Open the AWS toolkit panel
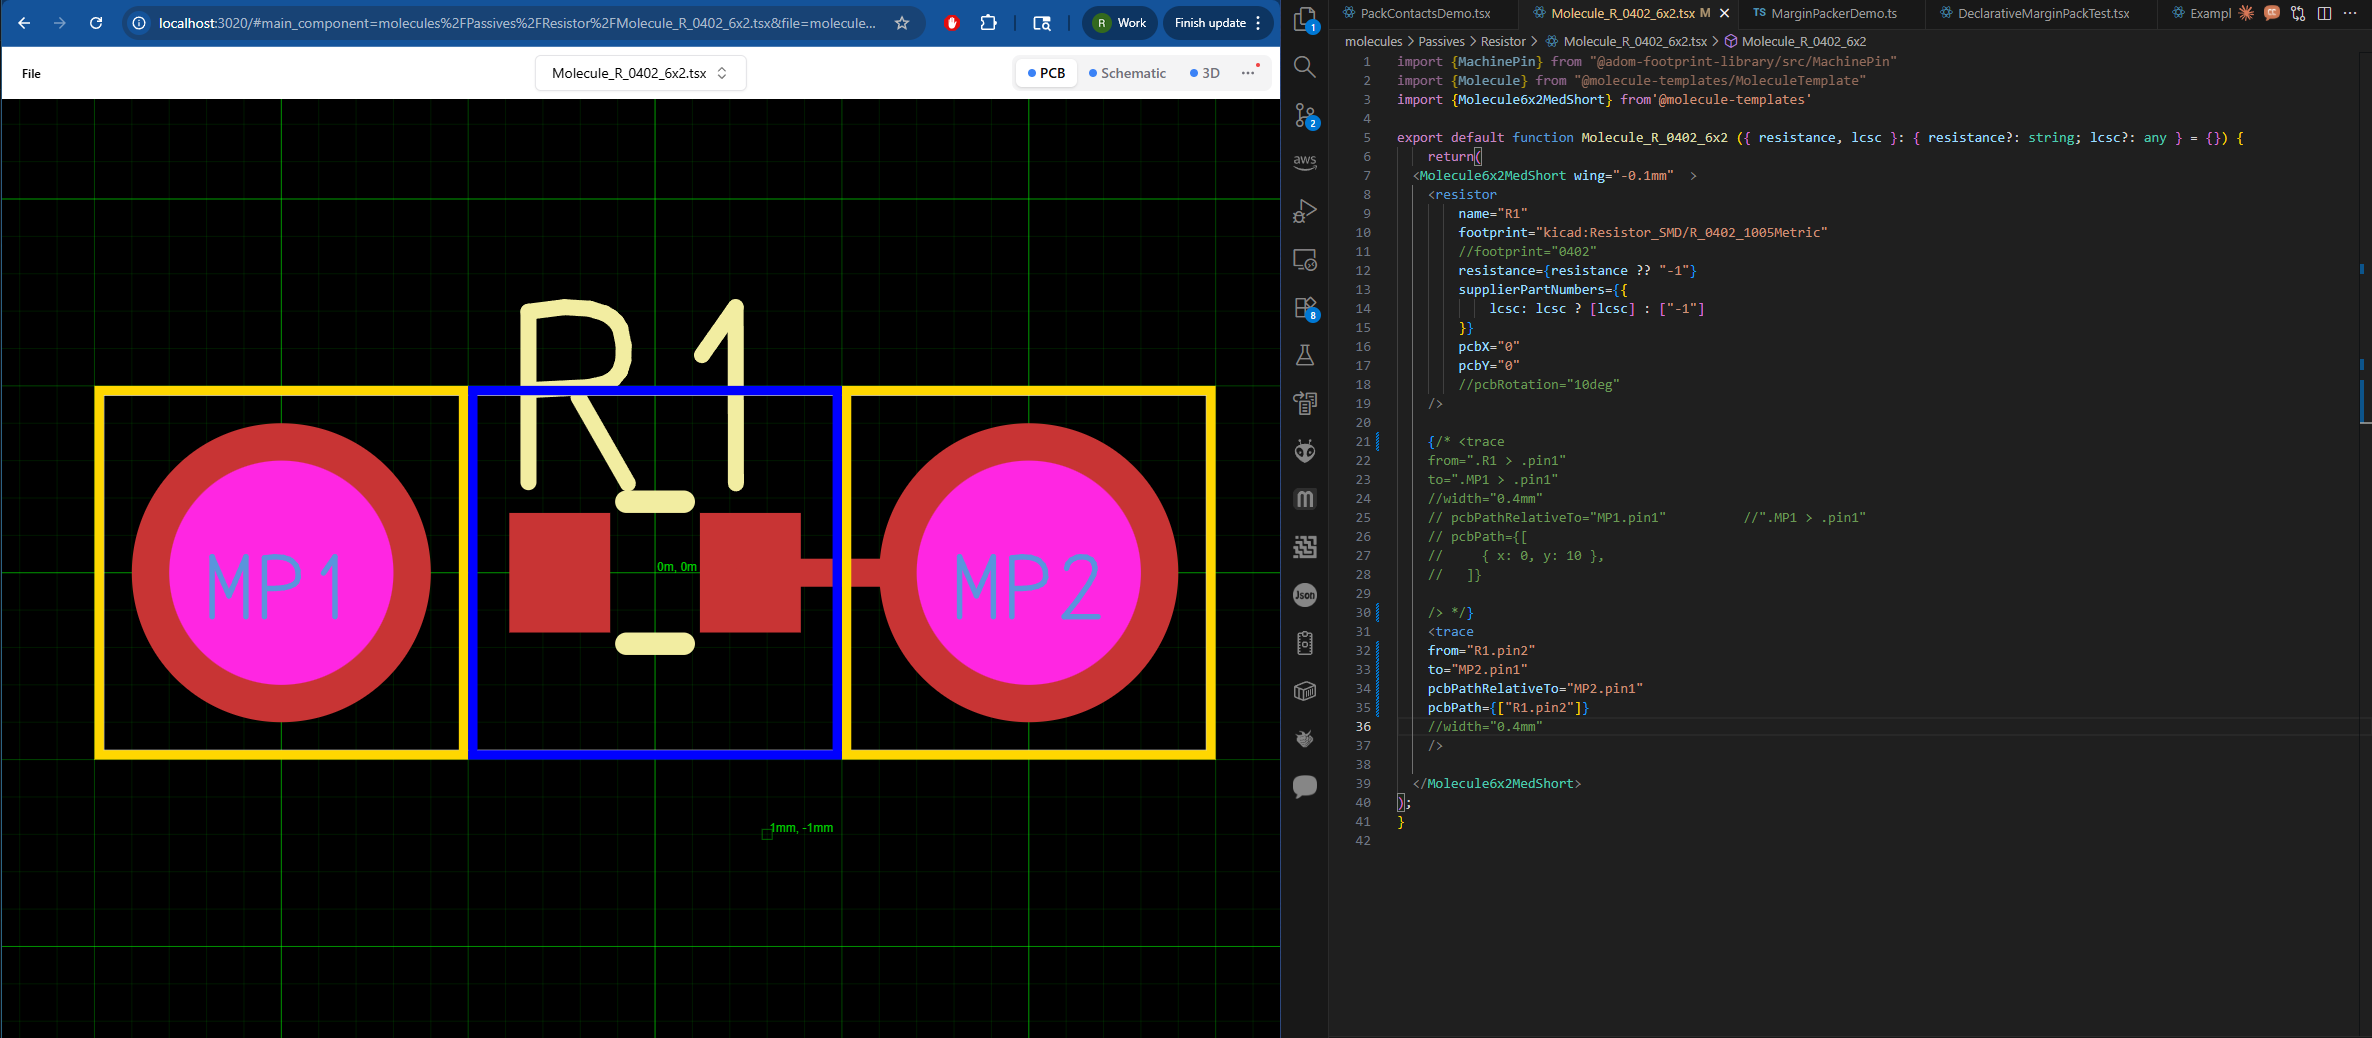 pyautogui.click(x=1305, y=162)
